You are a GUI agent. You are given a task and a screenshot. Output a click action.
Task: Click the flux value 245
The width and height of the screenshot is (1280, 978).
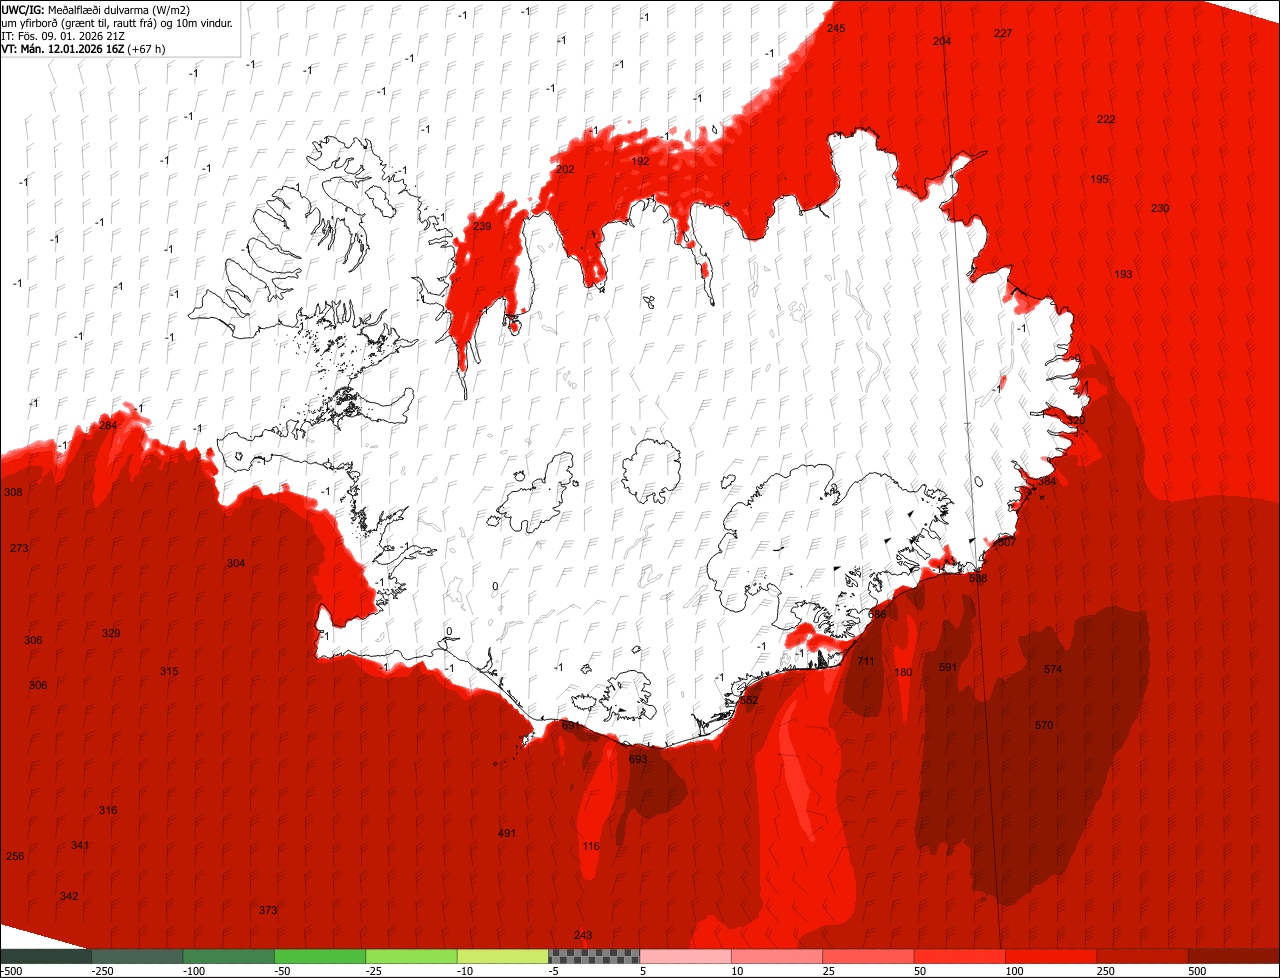836,28
